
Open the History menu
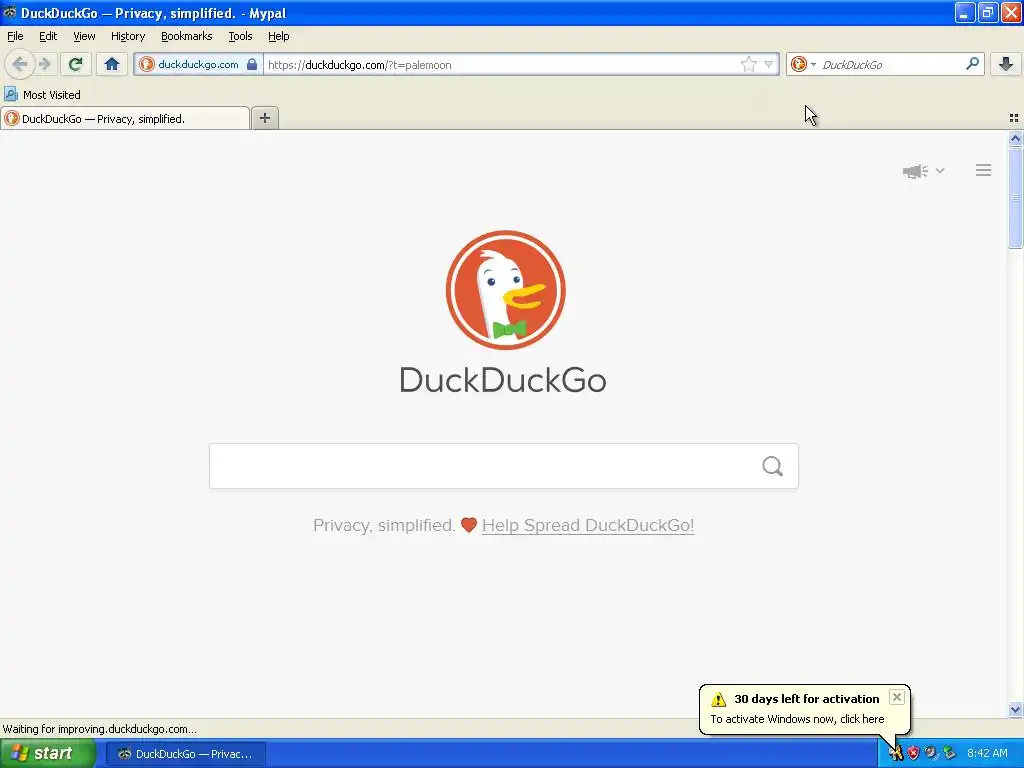(x=127, y=36)
